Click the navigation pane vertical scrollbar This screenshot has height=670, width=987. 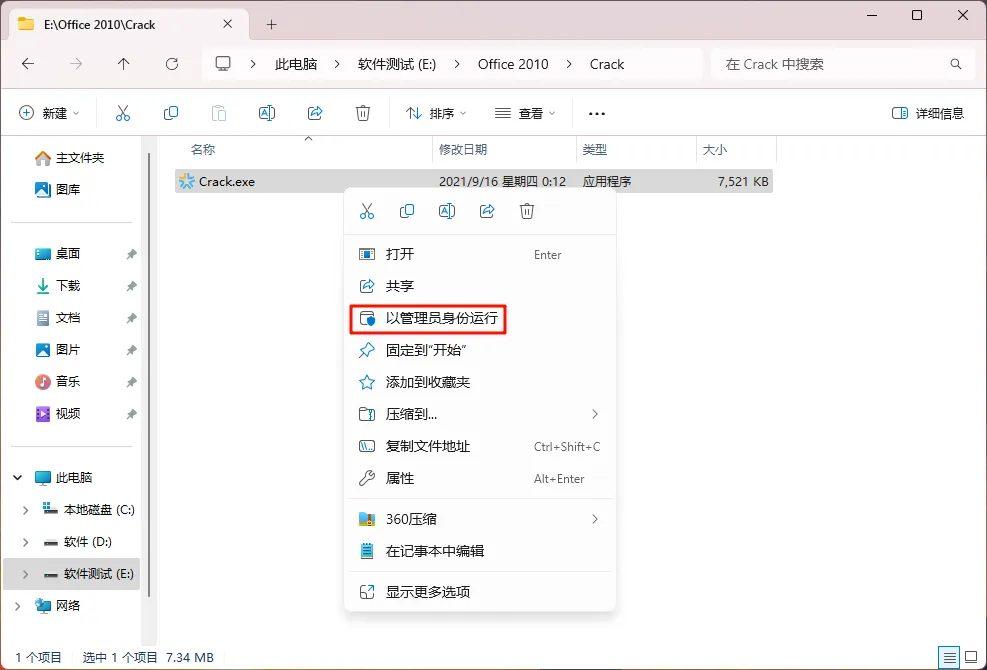pyautogui.click(x=149, y=375)
